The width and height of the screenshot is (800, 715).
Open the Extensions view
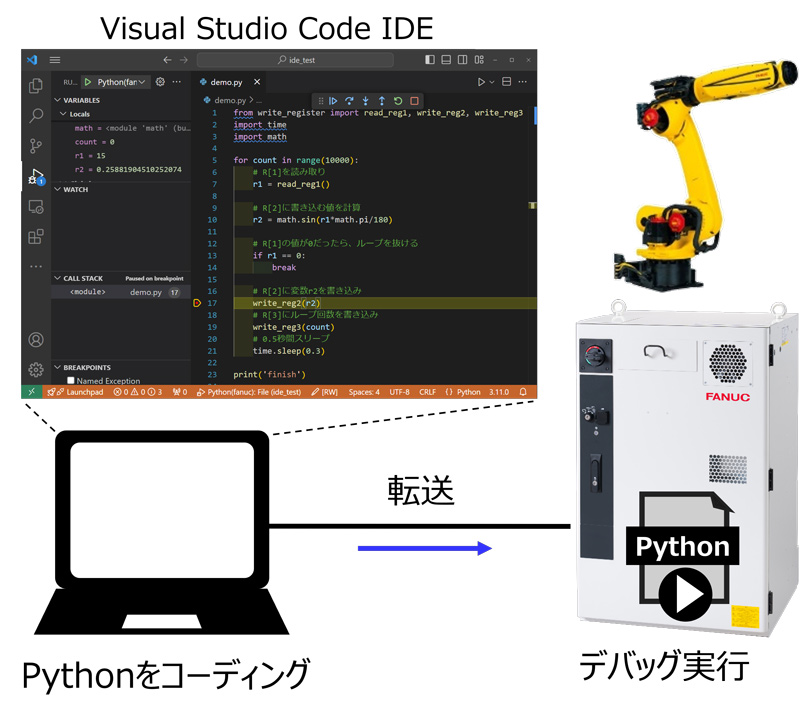[36, 237]
